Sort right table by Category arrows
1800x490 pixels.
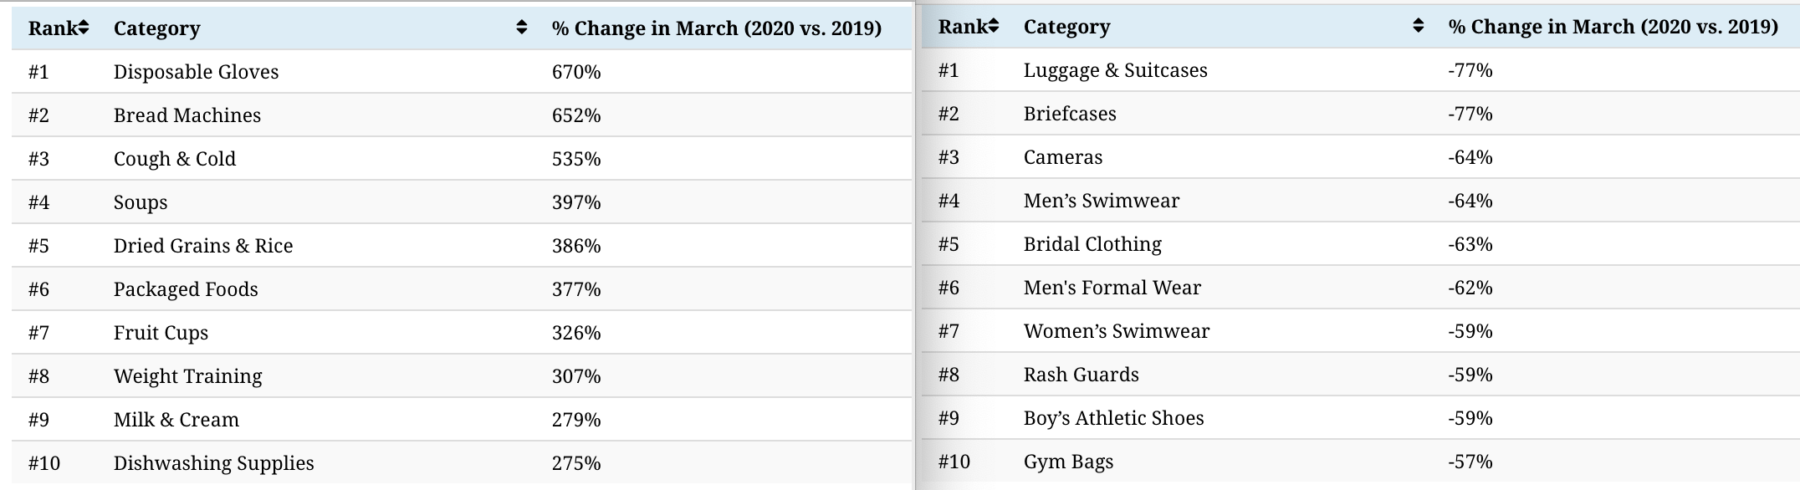(1418, 26)
